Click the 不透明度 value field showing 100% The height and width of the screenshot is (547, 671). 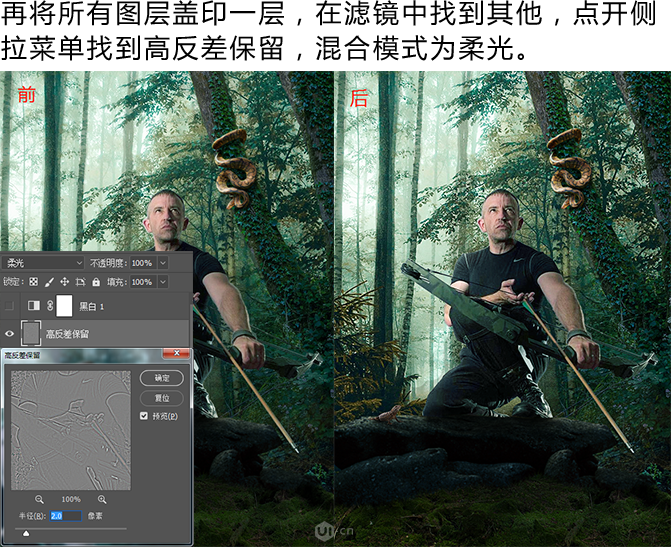click(x=143, y=263)
